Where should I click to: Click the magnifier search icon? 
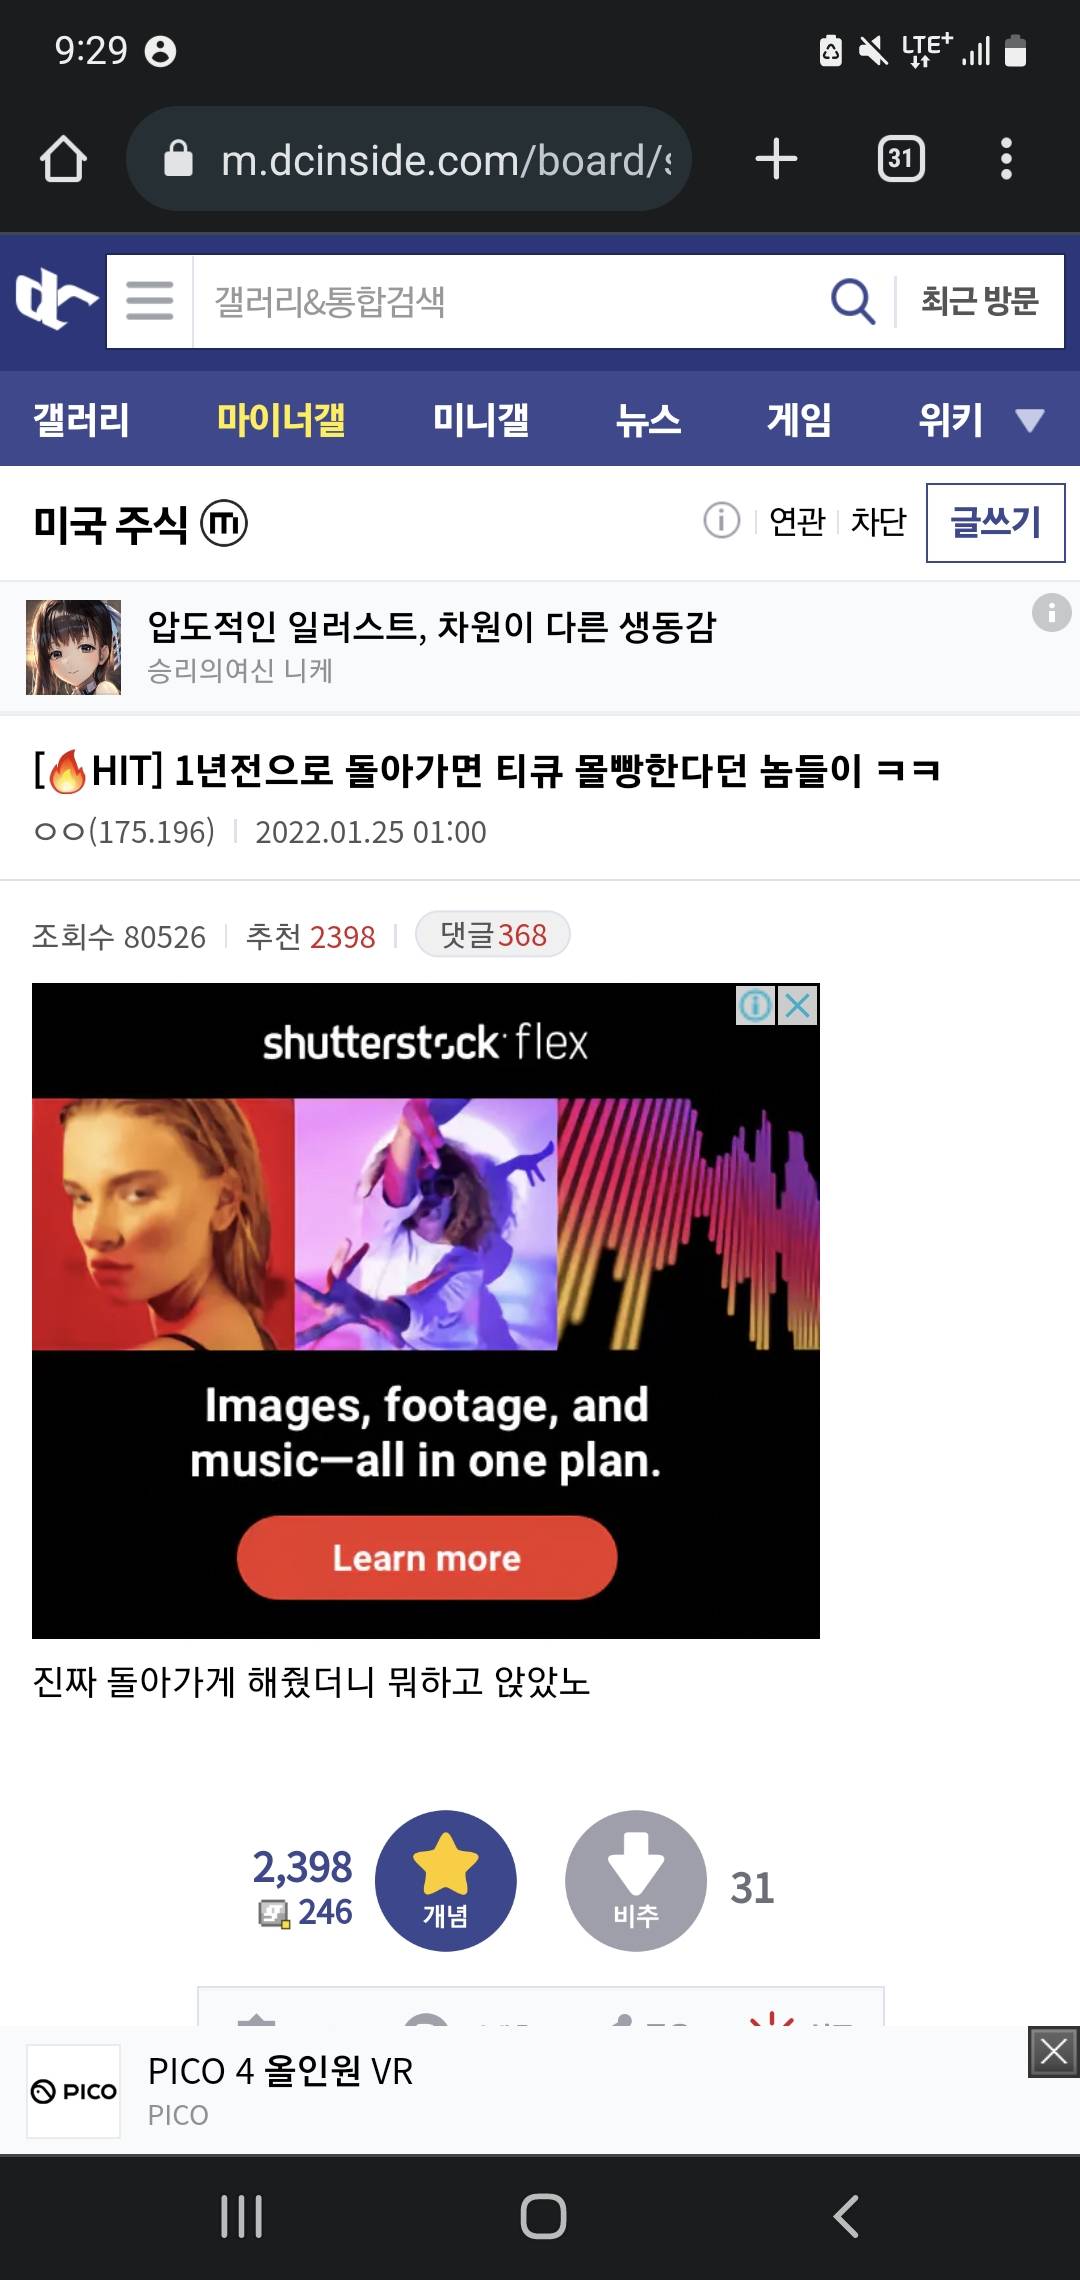(853, 301)
